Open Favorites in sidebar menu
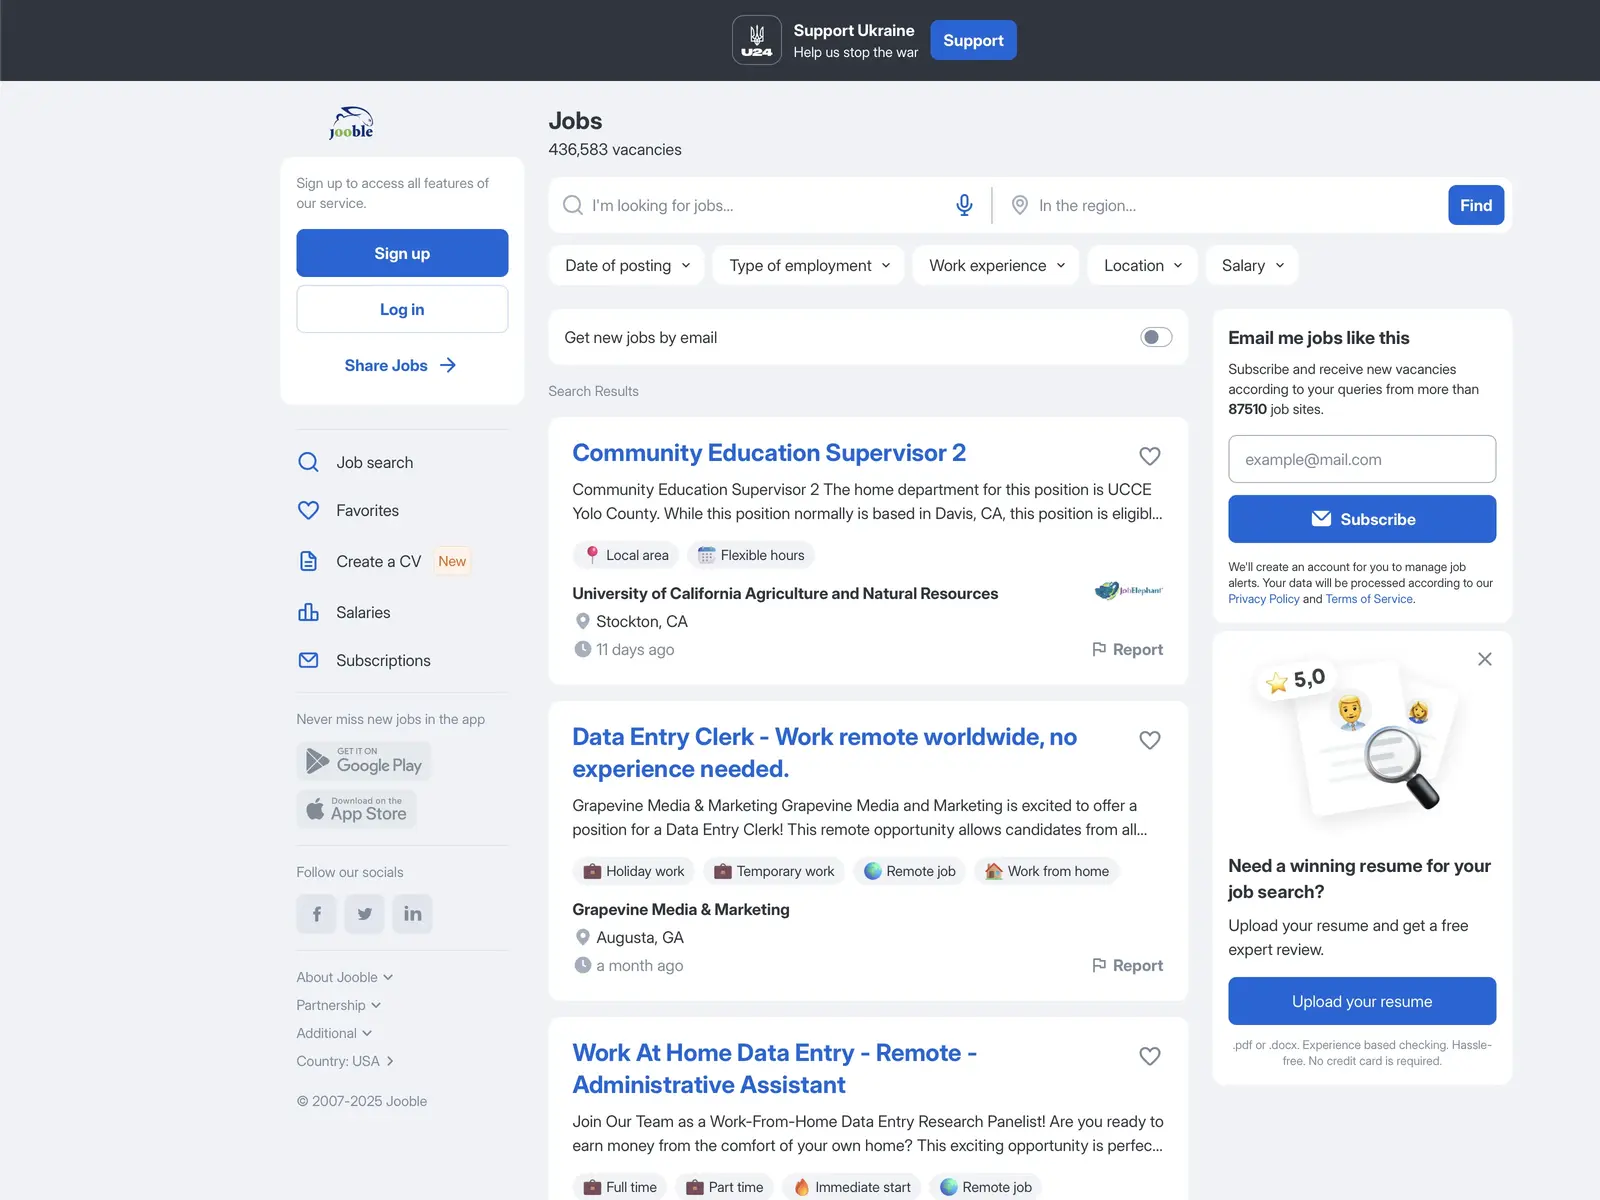This screenshot has height=1200, width=1600. point(367,510)
